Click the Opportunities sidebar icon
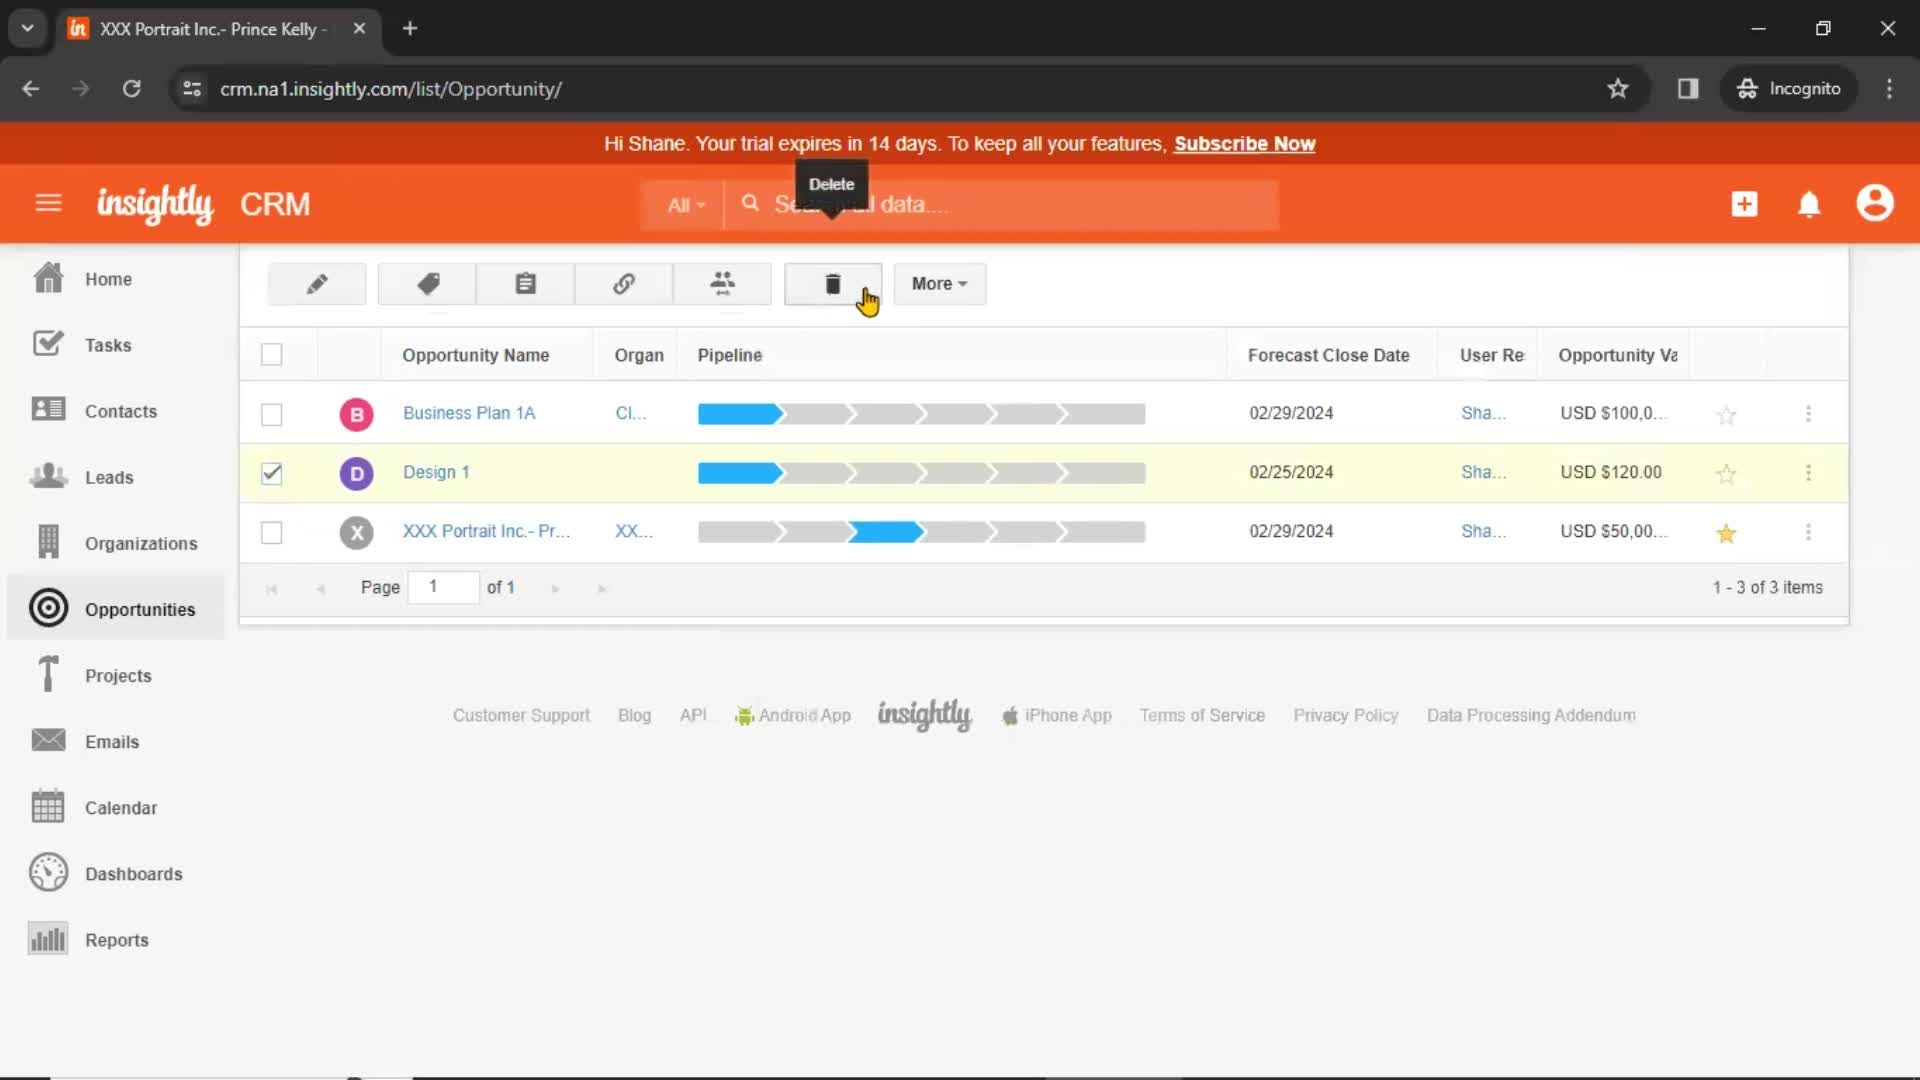The image size is (1920, 1080). (x=47, y=608)
